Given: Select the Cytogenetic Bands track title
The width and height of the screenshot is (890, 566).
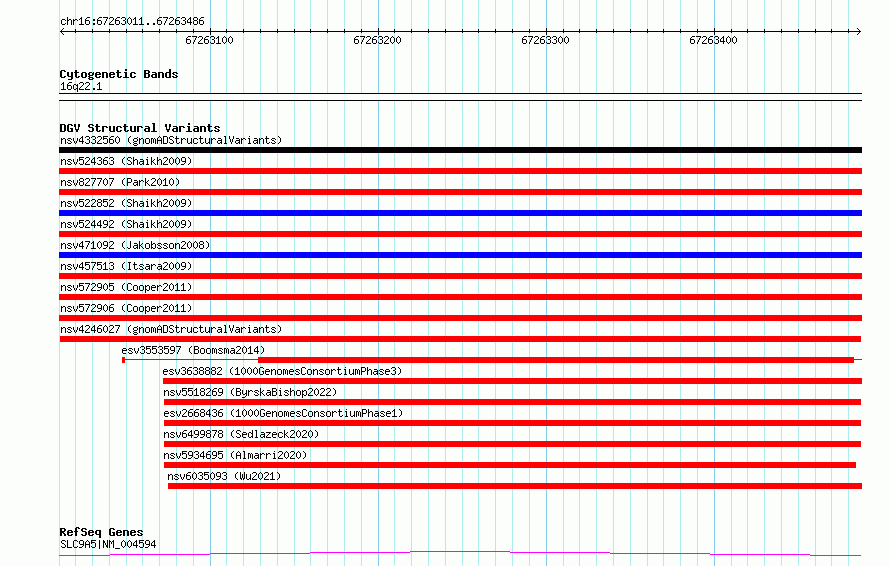Looking at the screenshot, I should coord(119,74).
